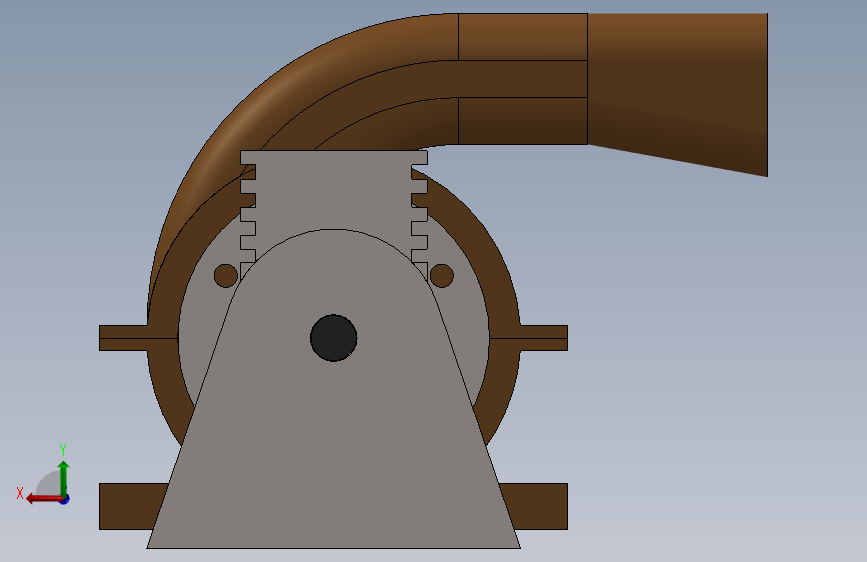Select the gray toothed neck above bracket

click(333, 191)
